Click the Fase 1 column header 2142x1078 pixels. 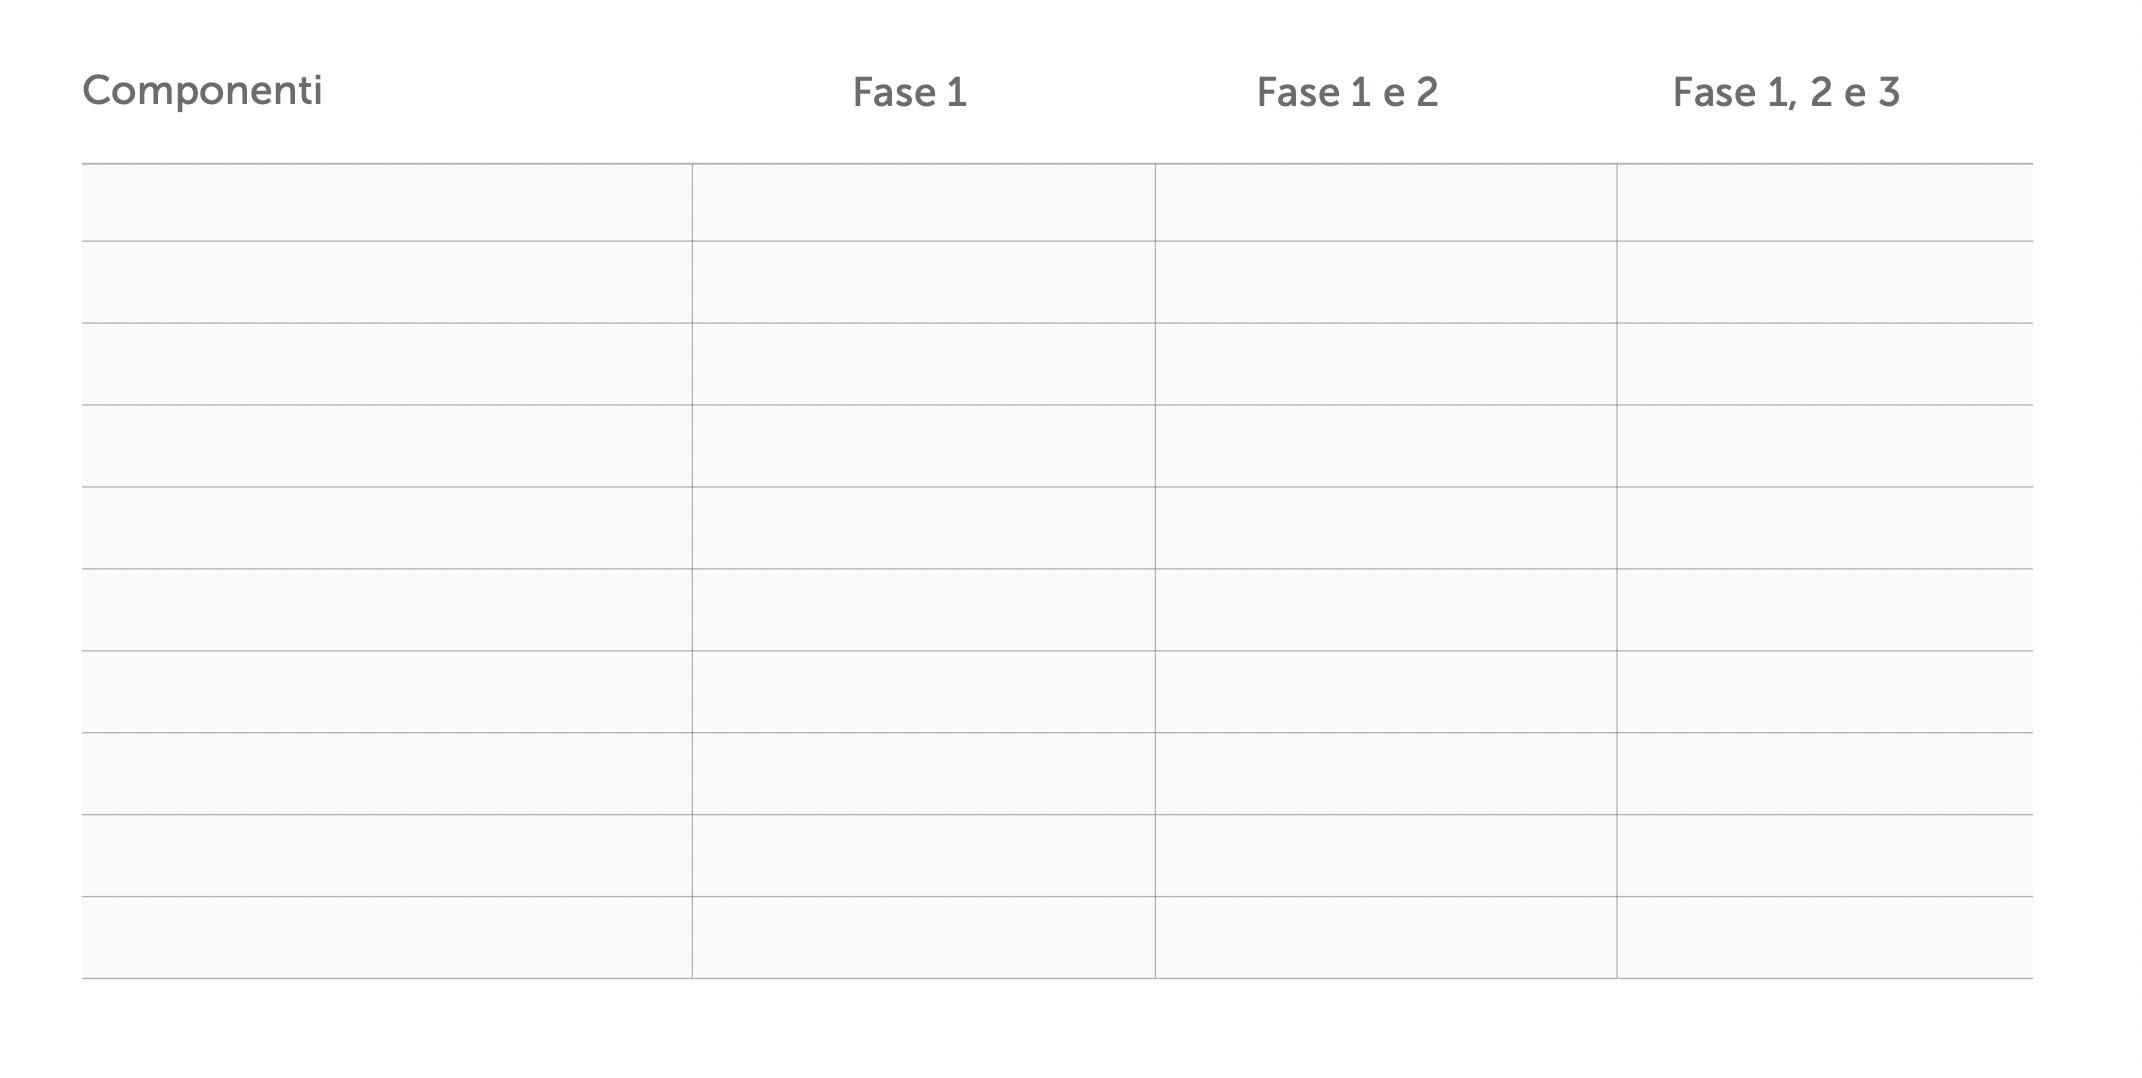coord(909,93)
